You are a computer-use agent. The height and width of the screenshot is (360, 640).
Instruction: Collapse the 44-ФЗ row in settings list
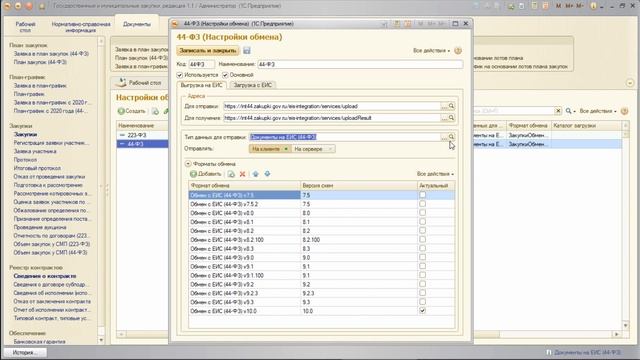[122, 144]
